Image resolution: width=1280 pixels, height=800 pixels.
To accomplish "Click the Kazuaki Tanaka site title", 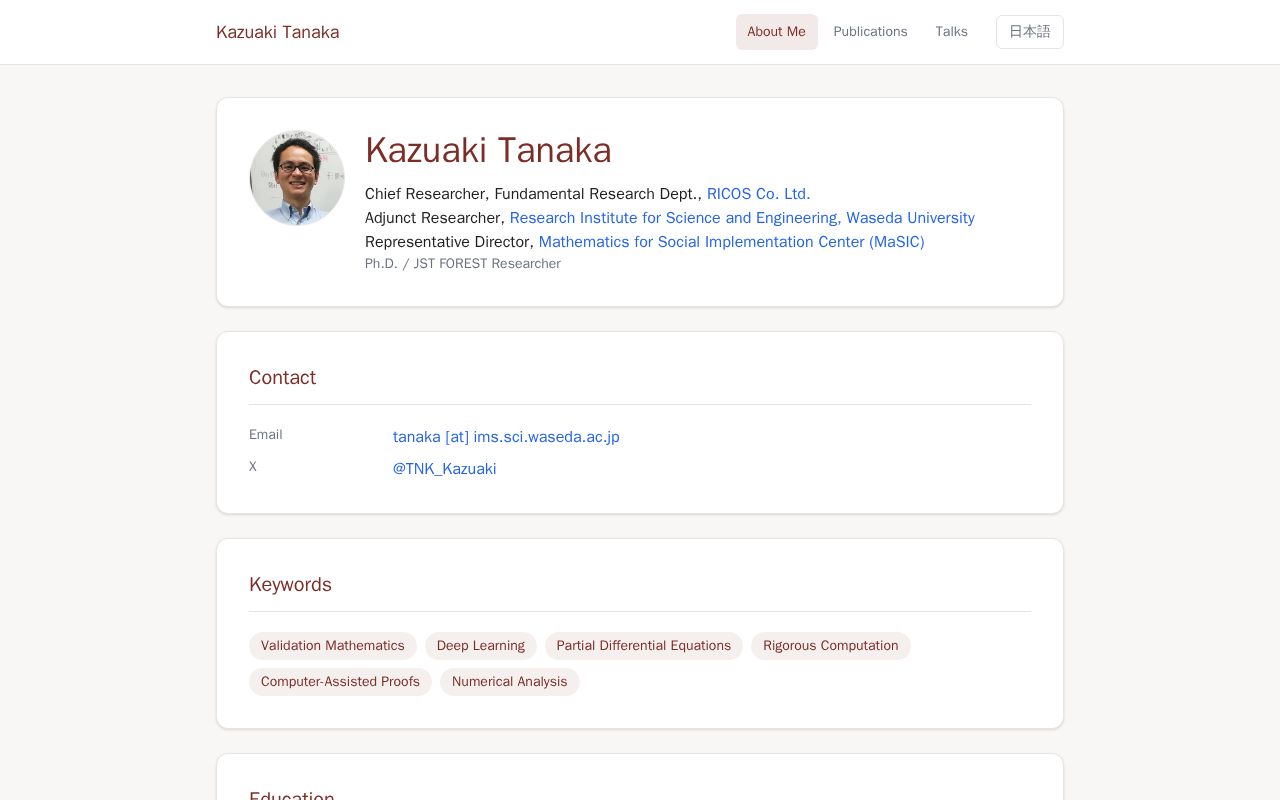I will coord(278,32).
